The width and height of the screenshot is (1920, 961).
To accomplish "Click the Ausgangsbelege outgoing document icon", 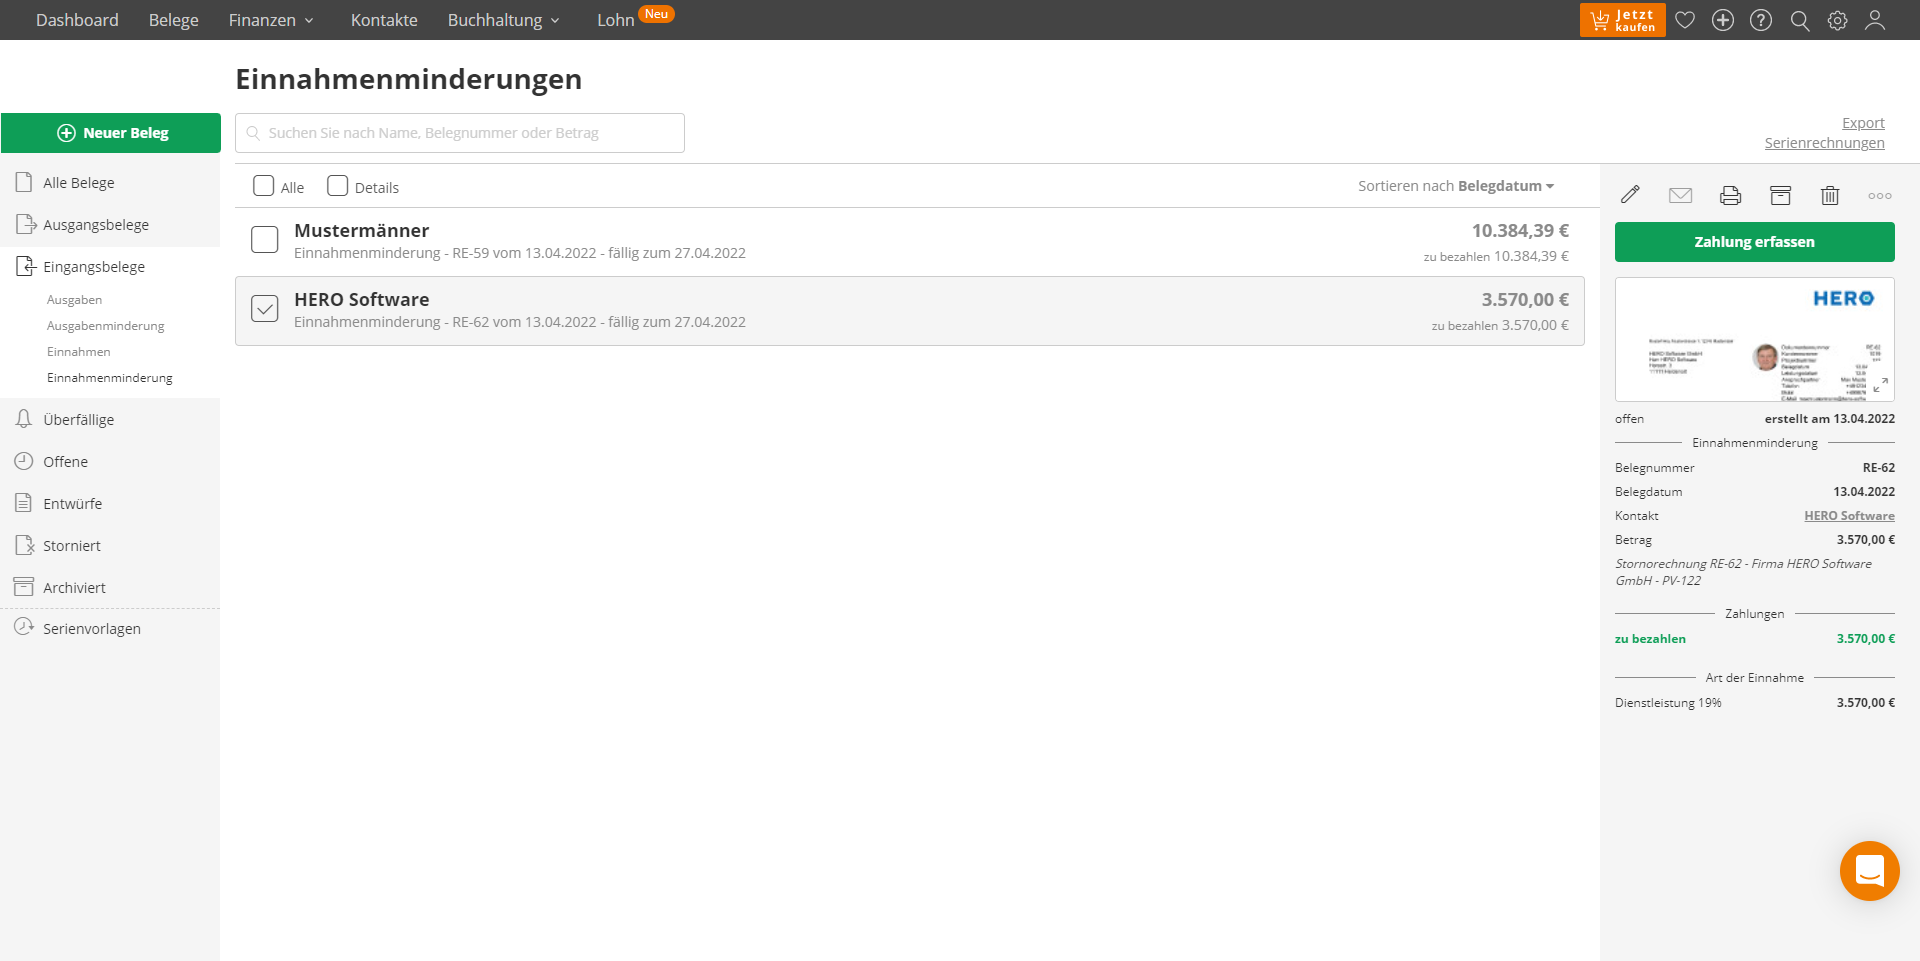I will tap(25, 224).
